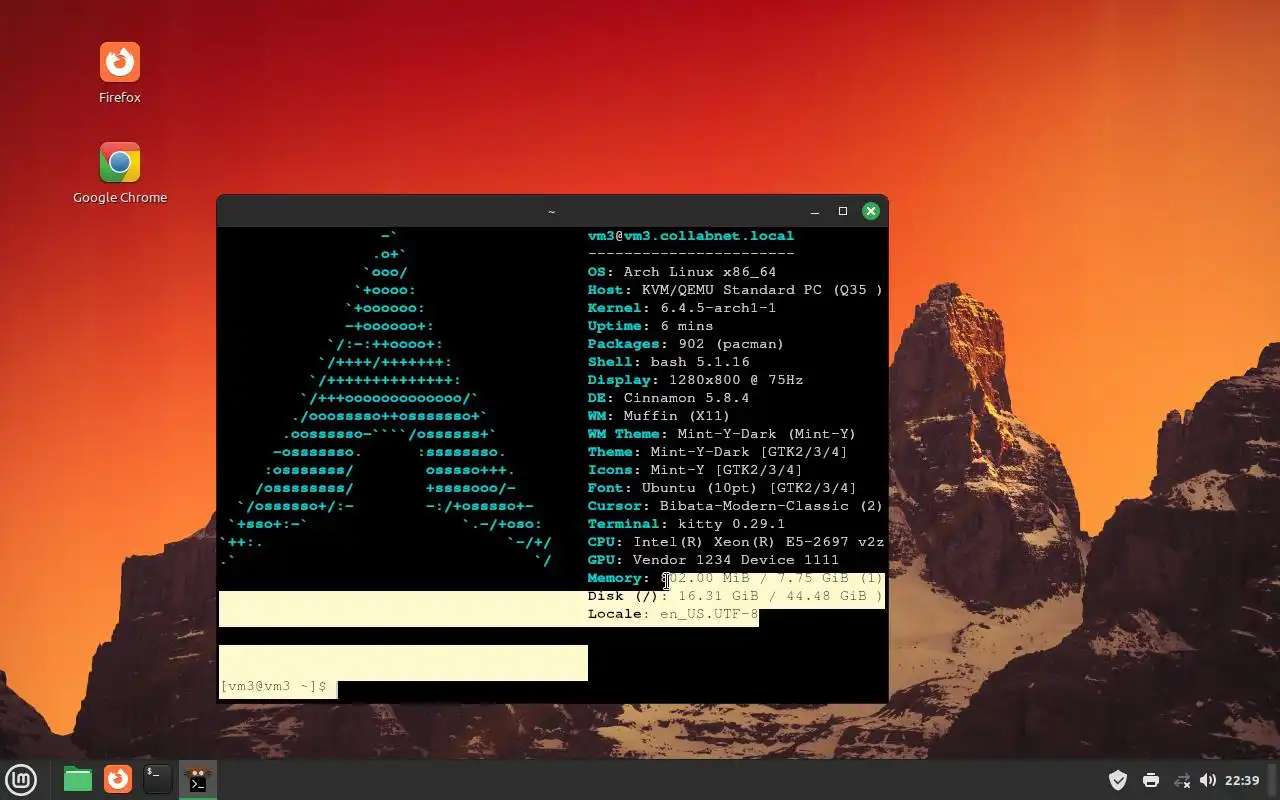Image resolution: width=1280 pixels, height=800 pixels.
Task: Select the kitty terminal task in the panel
Action: pyautogui.click(x=198, y=779)
